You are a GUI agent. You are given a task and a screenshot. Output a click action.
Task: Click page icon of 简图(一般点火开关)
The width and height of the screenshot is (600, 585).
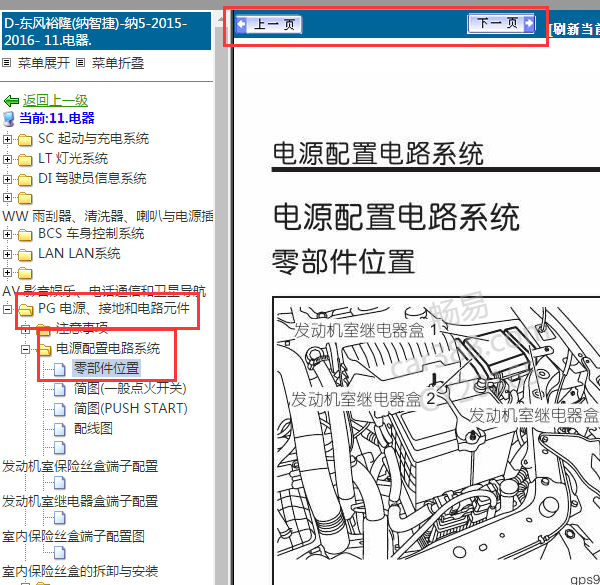[x=60, y=389]
